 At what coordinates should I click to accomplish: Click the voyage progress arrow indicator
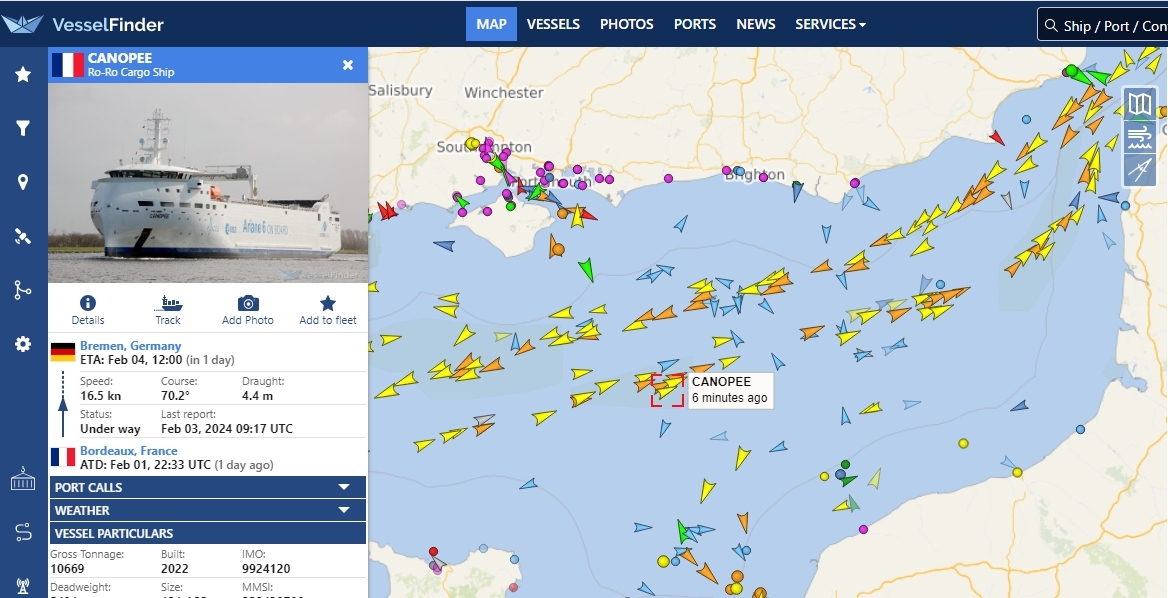[63, 404]
